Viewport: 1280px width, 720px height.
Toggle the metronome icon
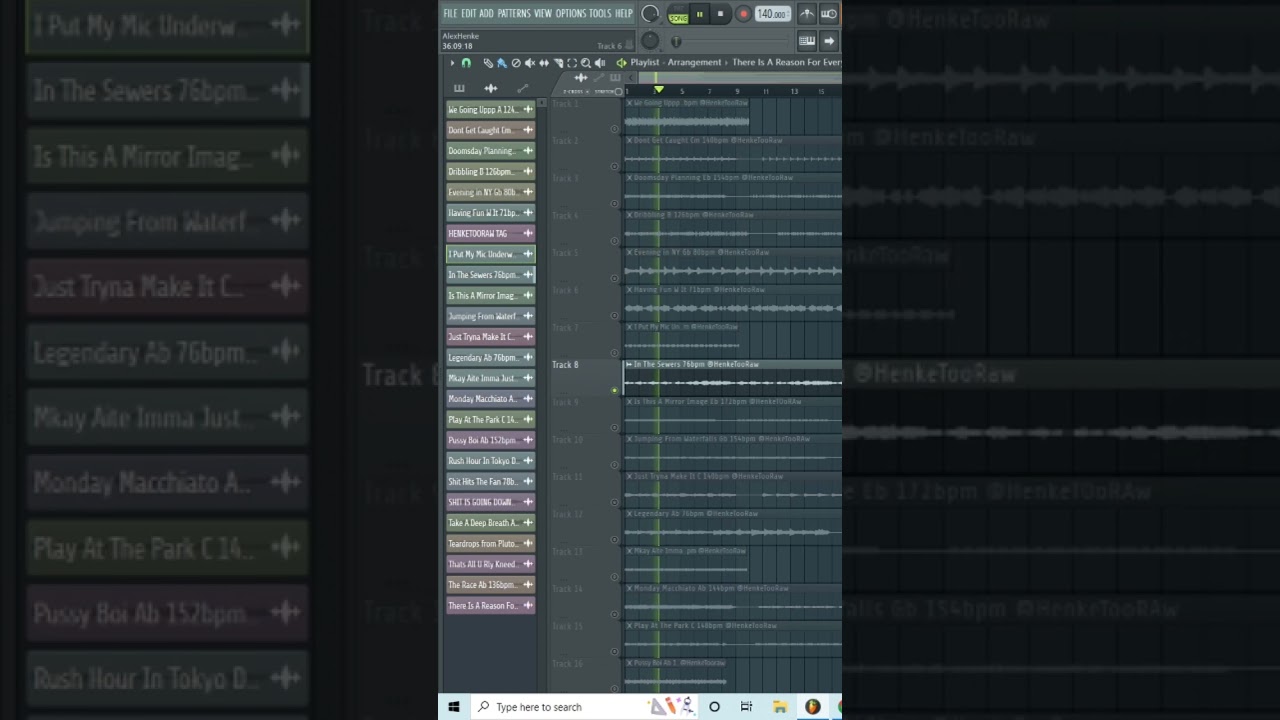coord(807,14)
